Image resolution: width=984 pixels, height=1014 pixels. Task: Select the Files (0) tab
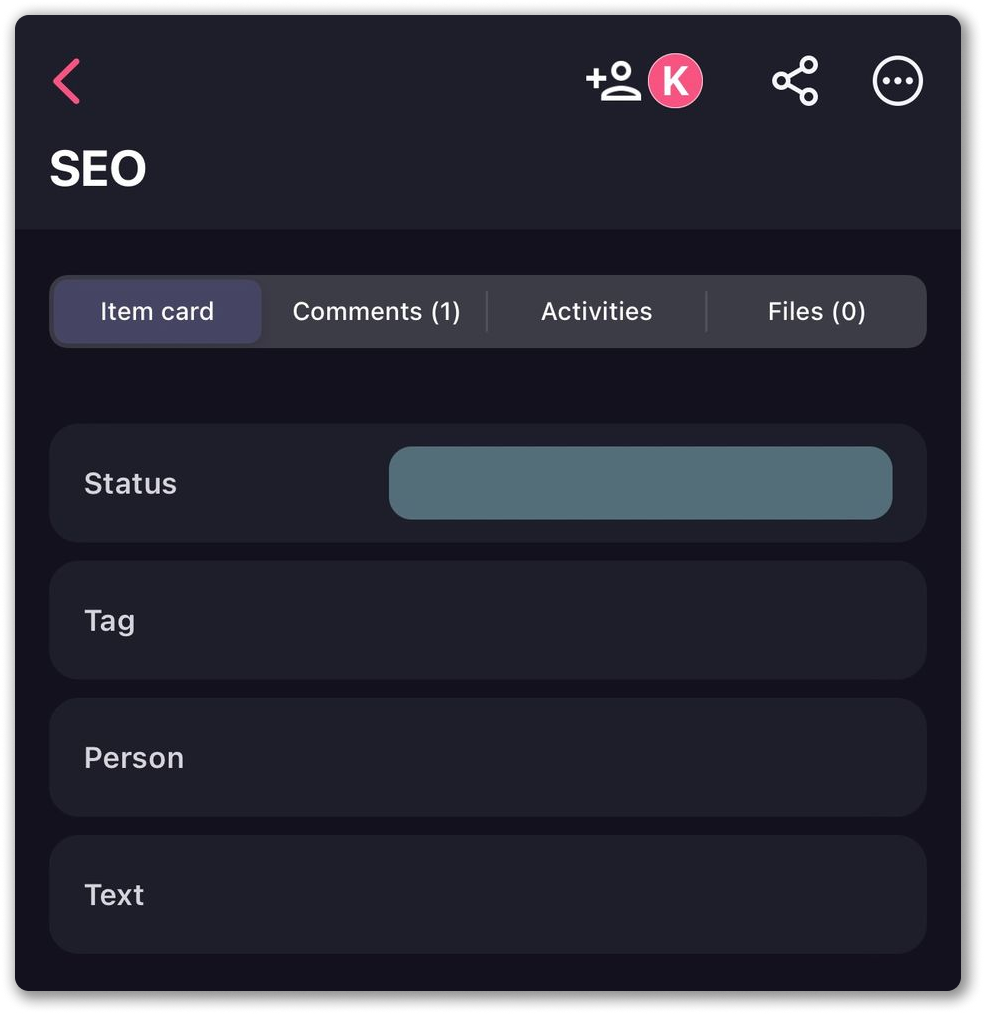tap(816, 312)
